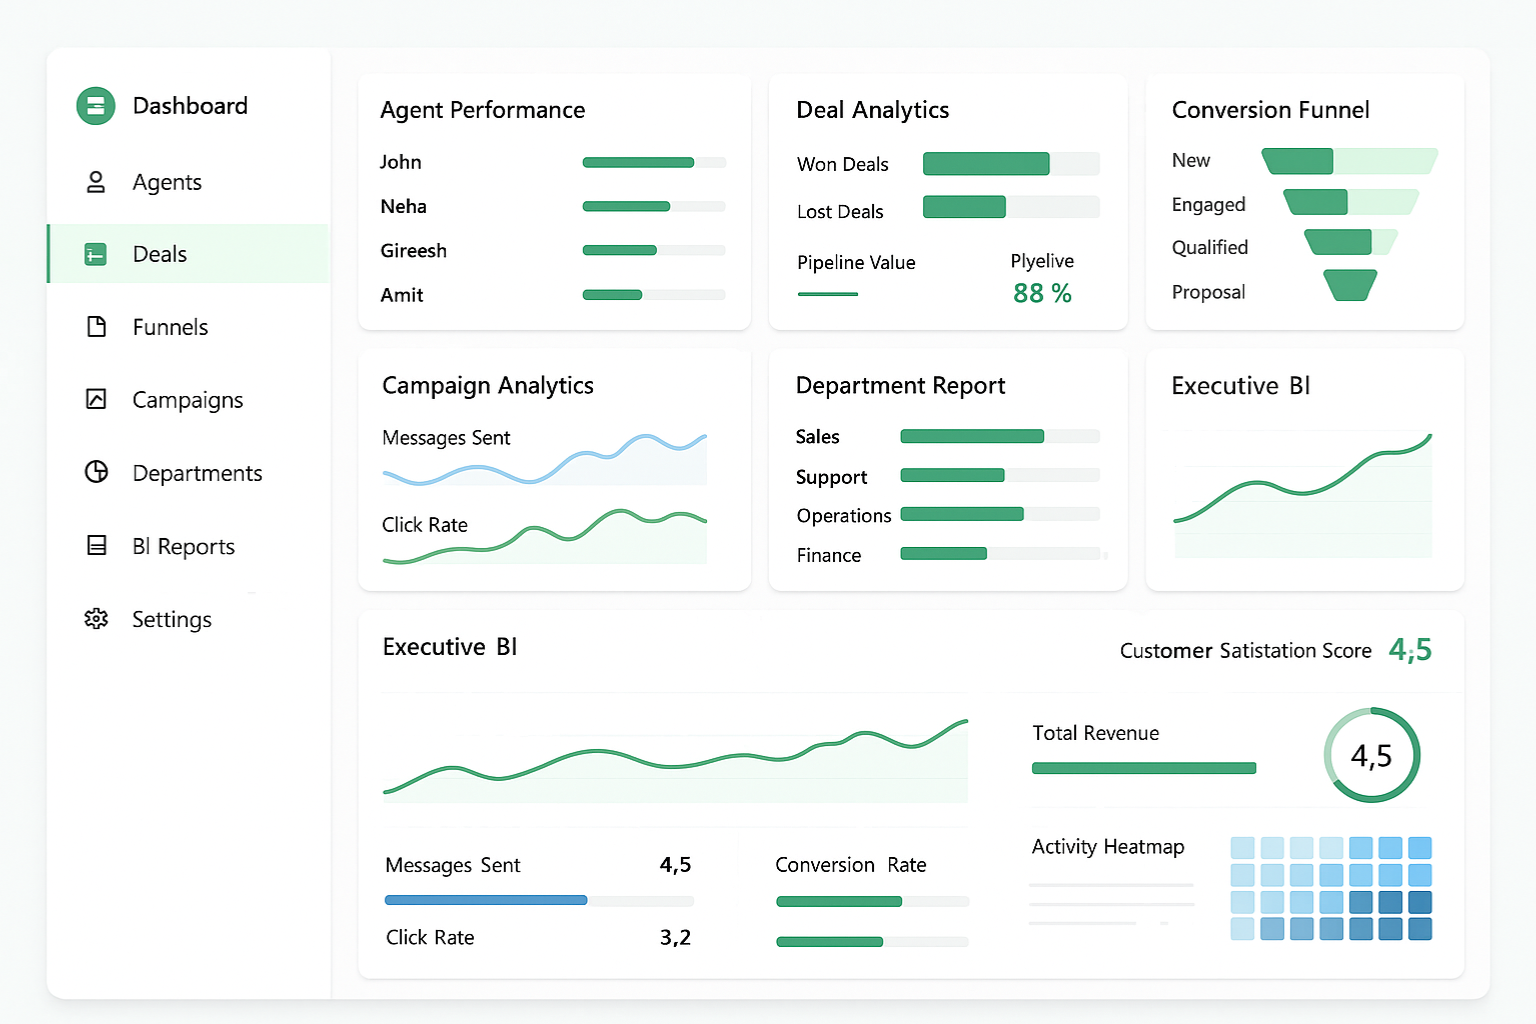1536x1024 pixels.
Task: Click the Customer Satisfaction Score 4,5
Action: 1410,650
